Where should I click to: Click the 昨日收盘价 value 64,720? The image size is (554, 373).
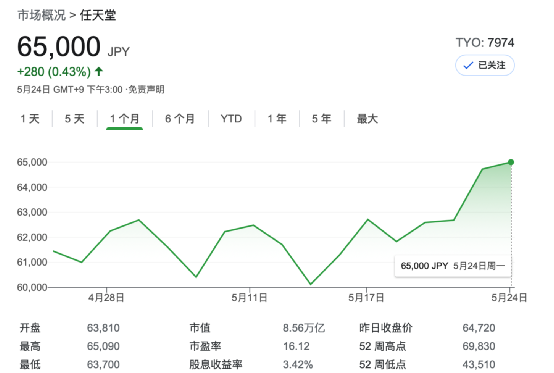coord(479,328)
